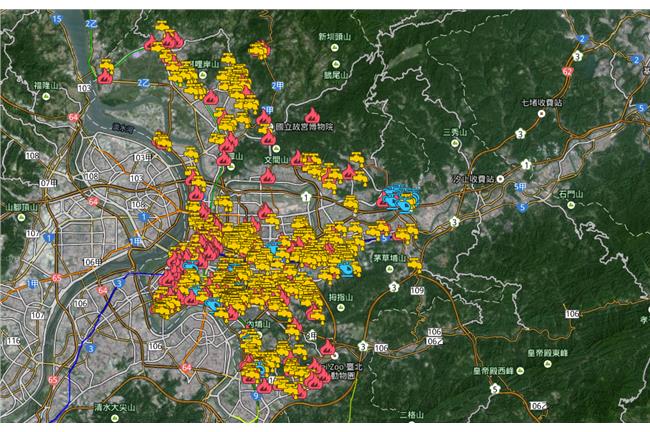
Task: Click the 汐止收費站 toll station marker
Action: click(x=500, y=179)
